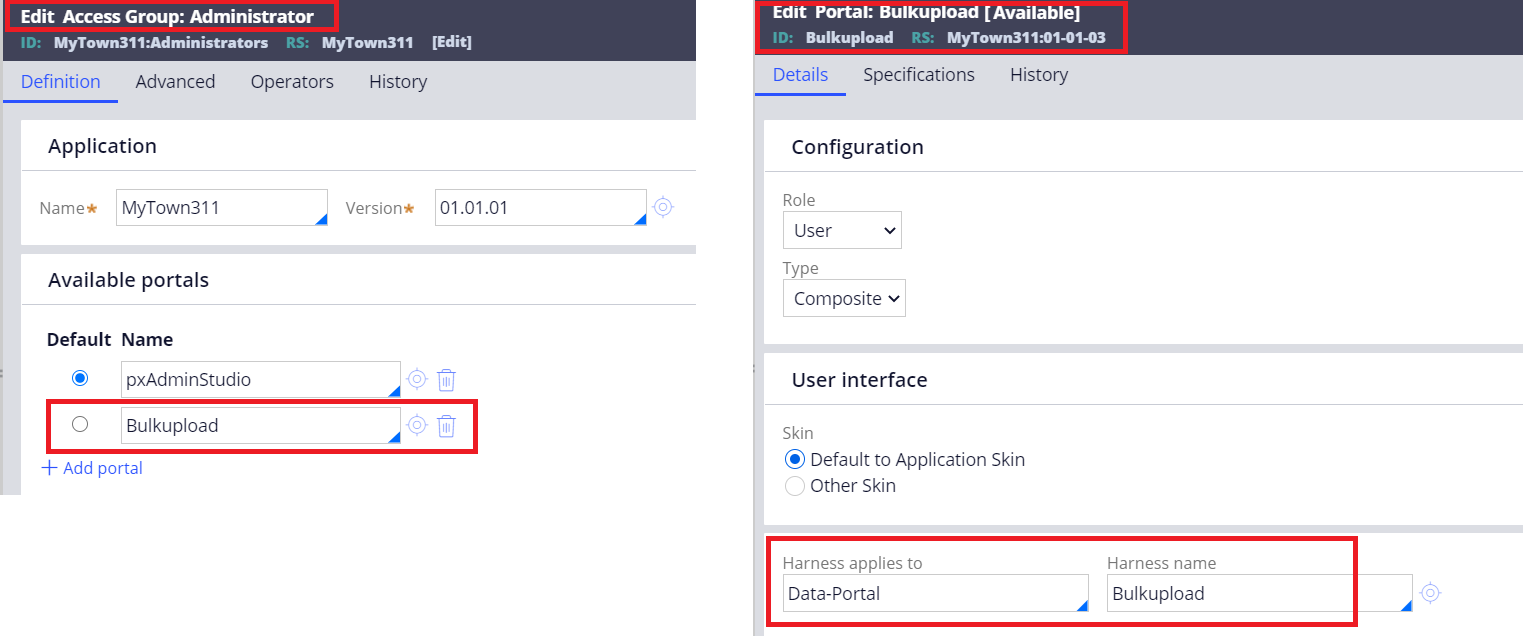The image size is (1531, 639).
Task: Click inside the Version input field
Action: click(x=530, y=207)
